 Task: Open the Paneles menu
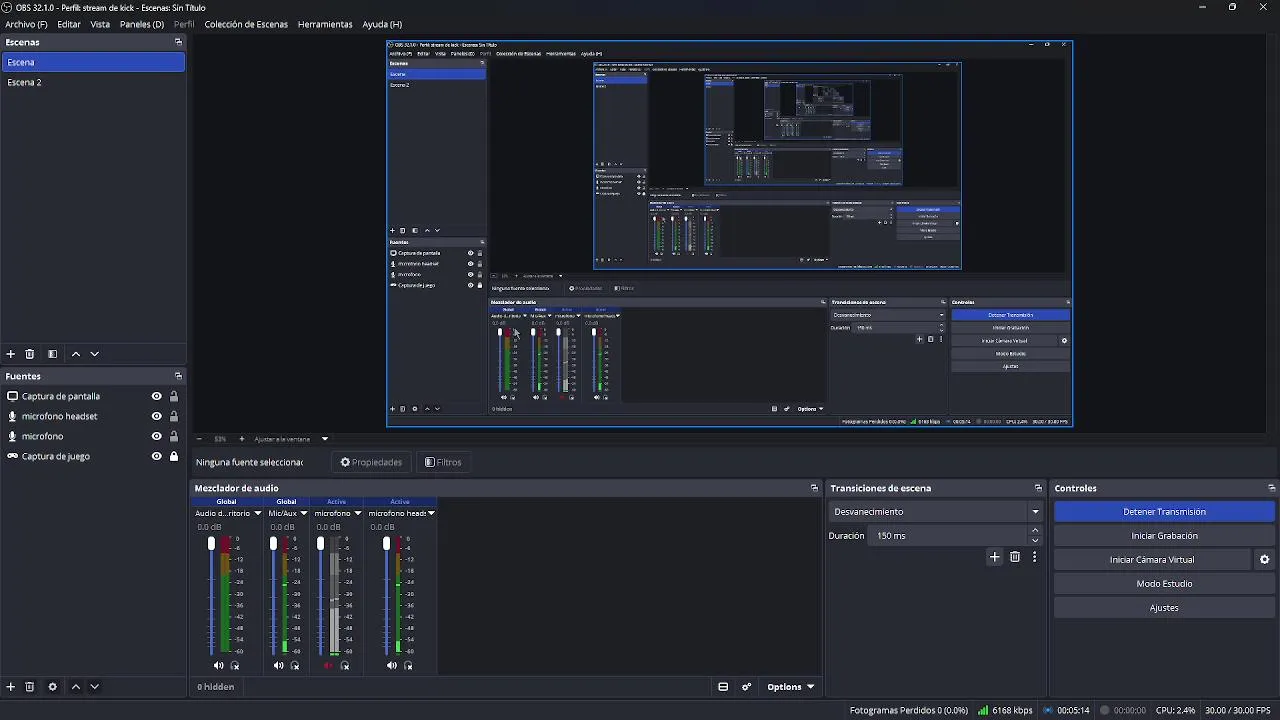click(x=142, y=24)
